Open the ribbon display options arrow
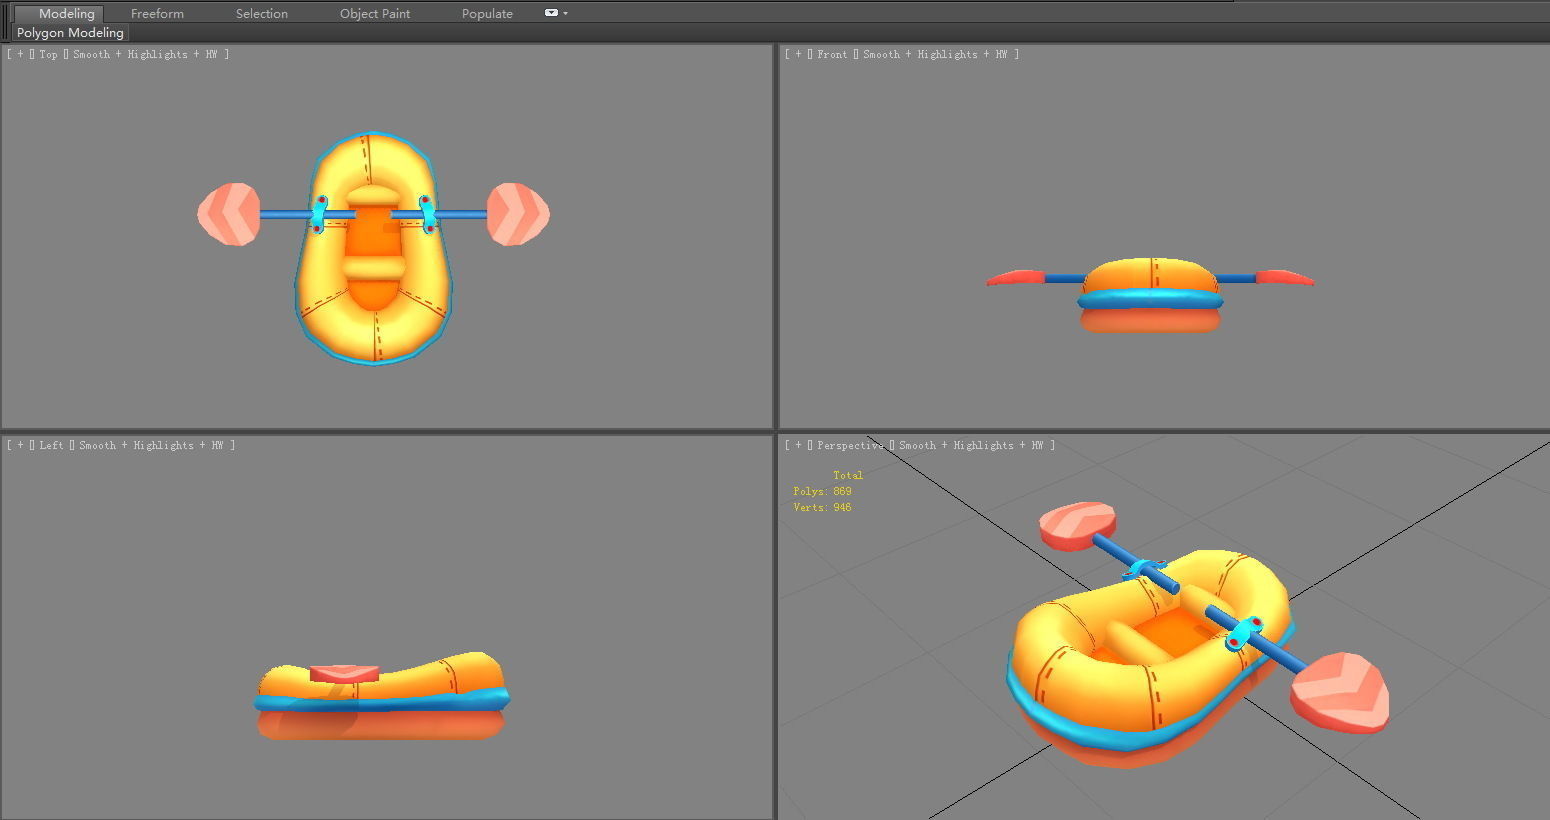The image size is (1550, 820). [x=566, y=13]
